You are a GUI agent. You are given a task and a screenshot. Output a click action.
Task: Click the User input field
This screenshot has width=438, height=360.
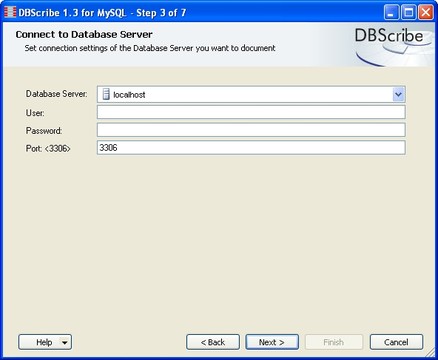pyautogui.click(x=251, y=112)
